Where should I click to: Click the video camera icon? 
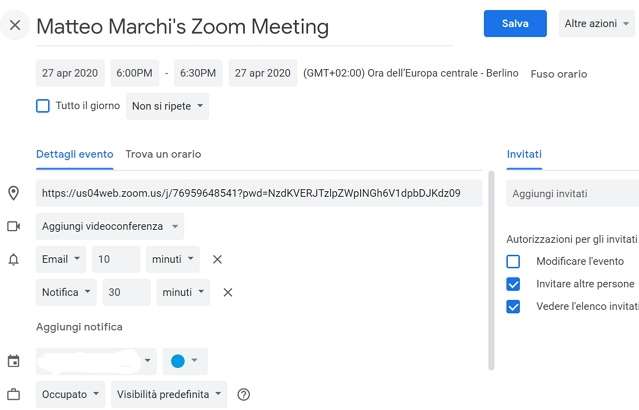click(x=14, y=227)
